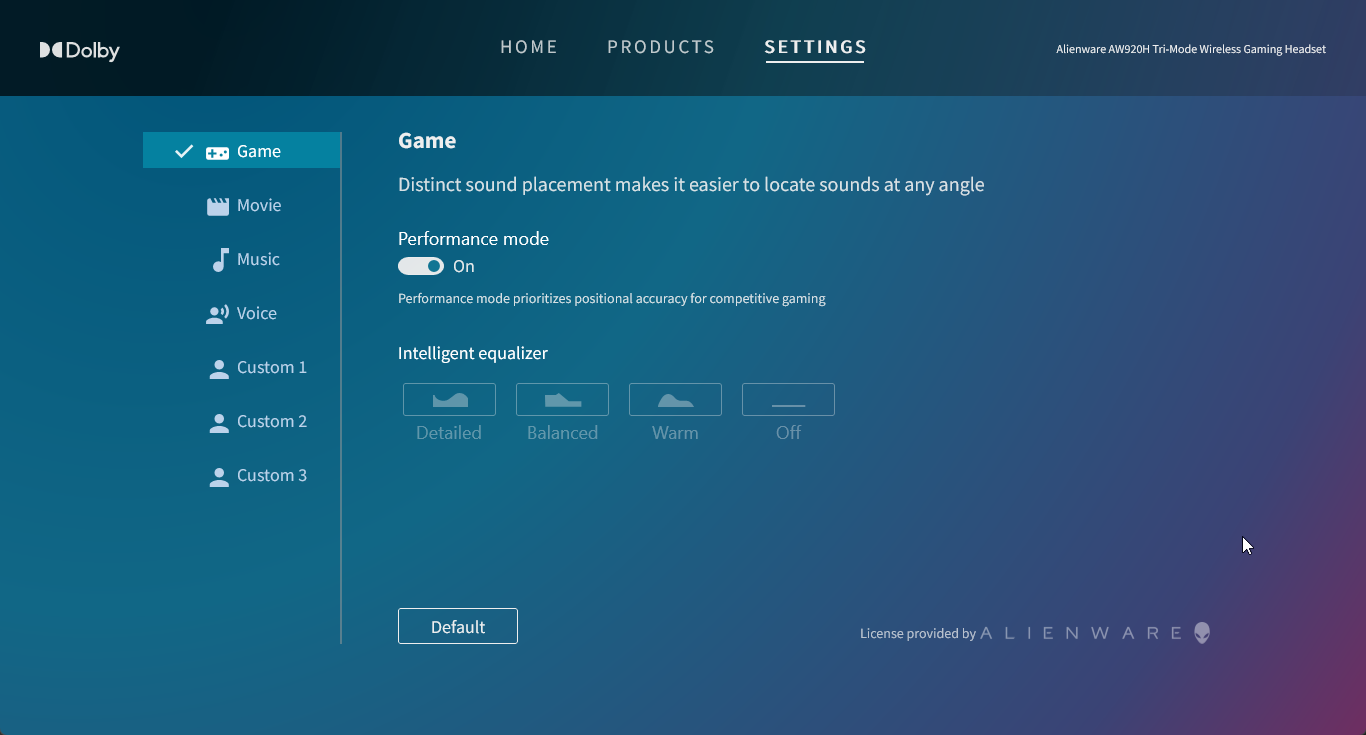This screenshot has width=1366, height=735.
Task: Select the Movie clapperboard icon
Action: [217, 206]
